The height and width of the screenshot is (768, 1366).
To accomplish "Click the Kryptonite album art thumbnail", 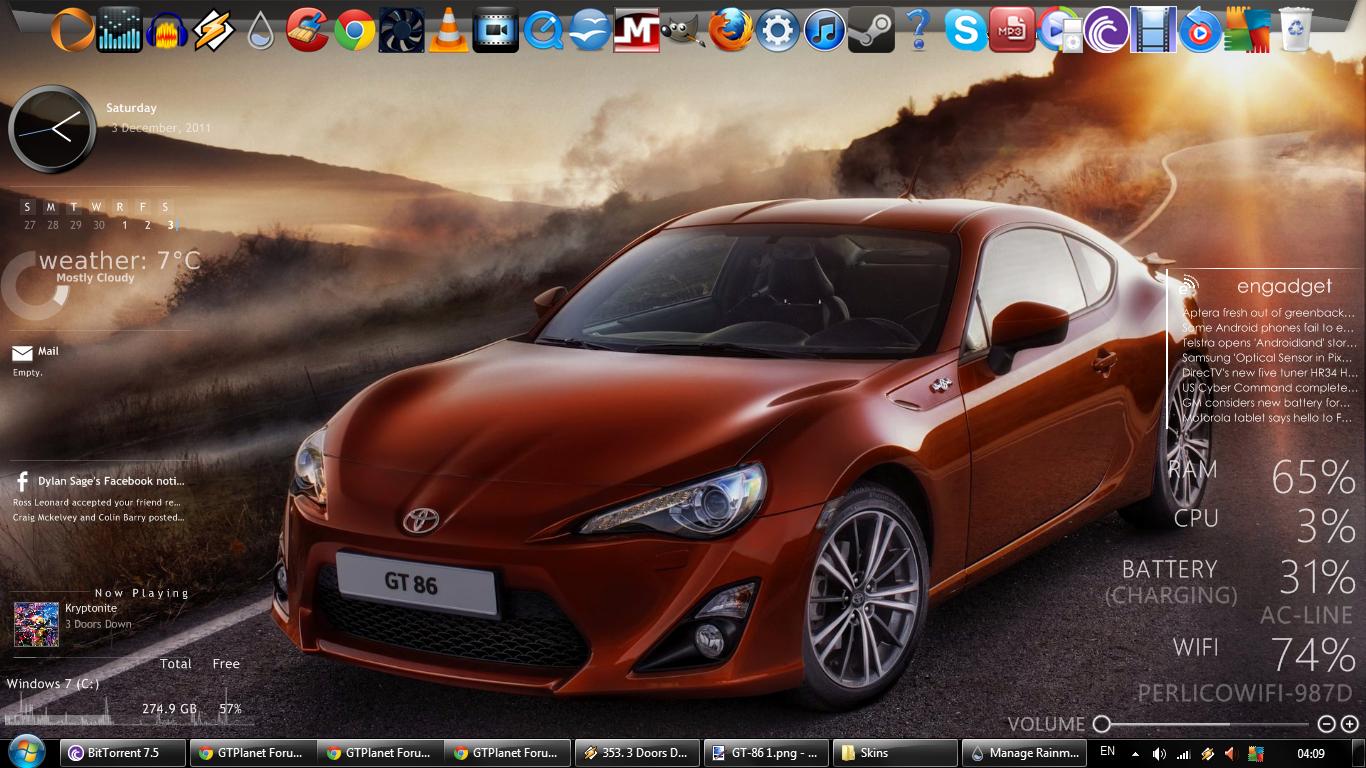I will click(x=36, y=624).
